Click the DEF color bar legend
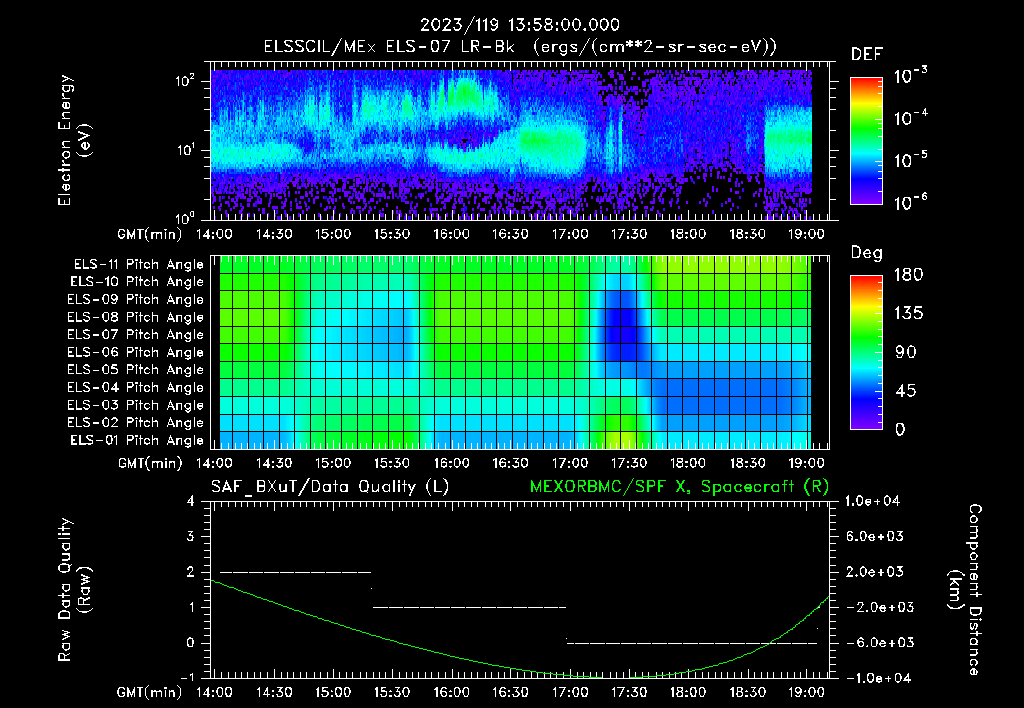 866,141
